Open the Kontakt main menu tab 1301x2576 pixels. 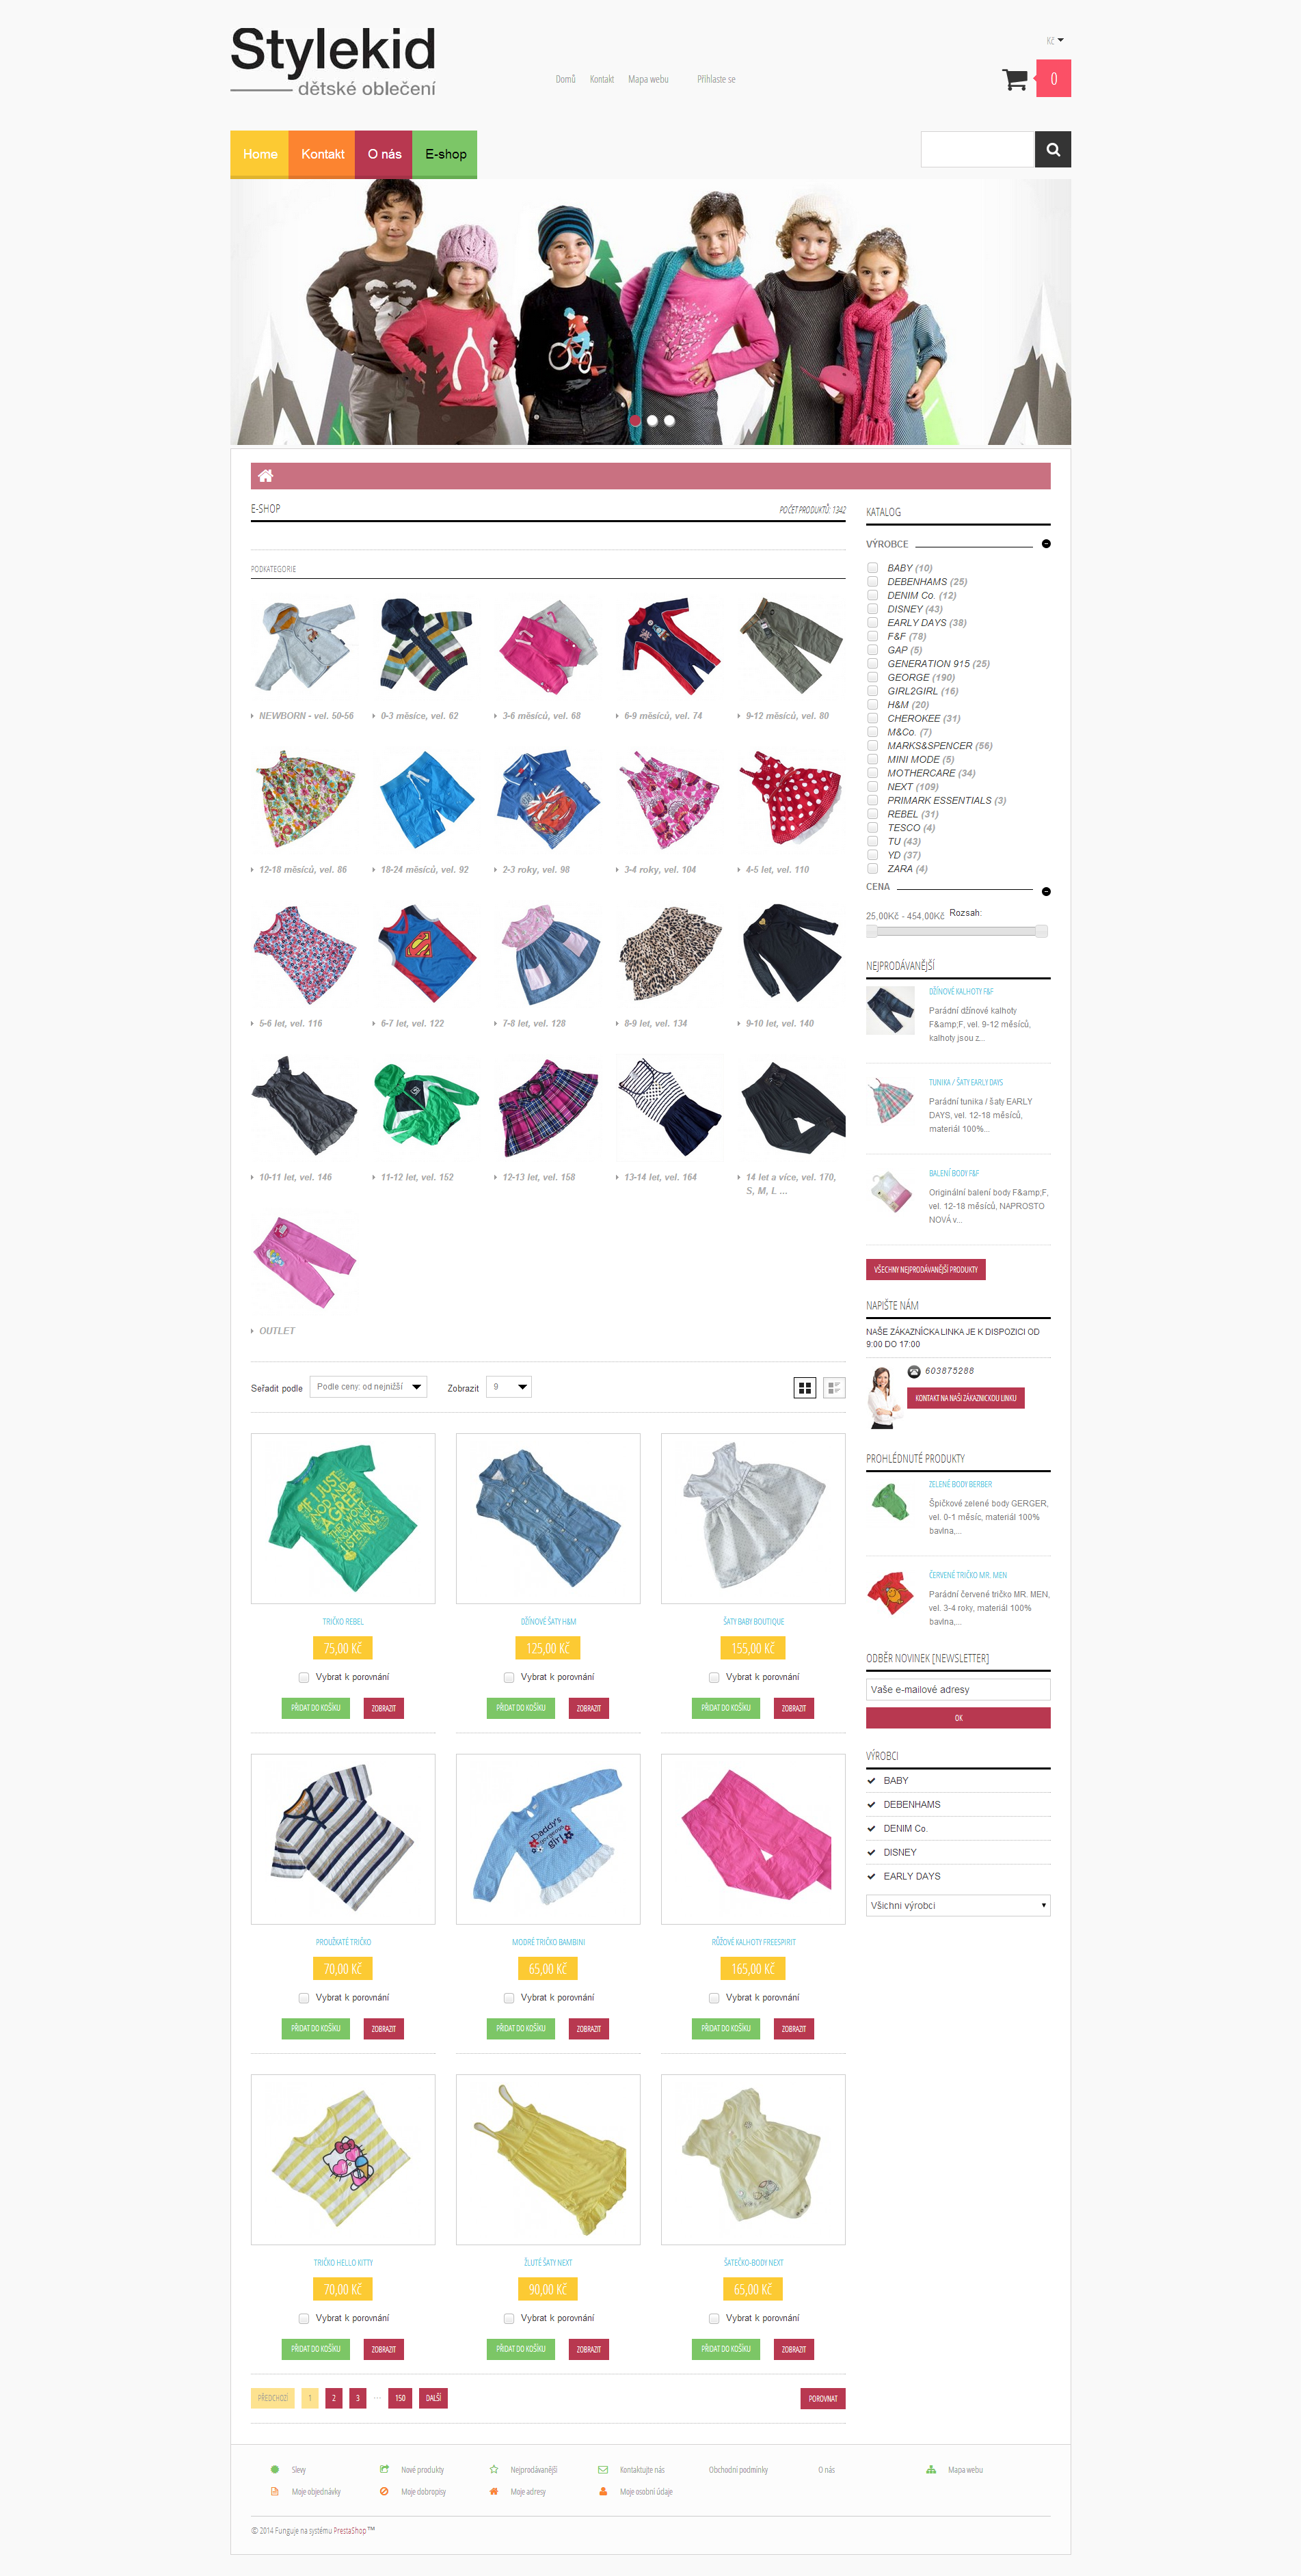click(x=322, y=154)
